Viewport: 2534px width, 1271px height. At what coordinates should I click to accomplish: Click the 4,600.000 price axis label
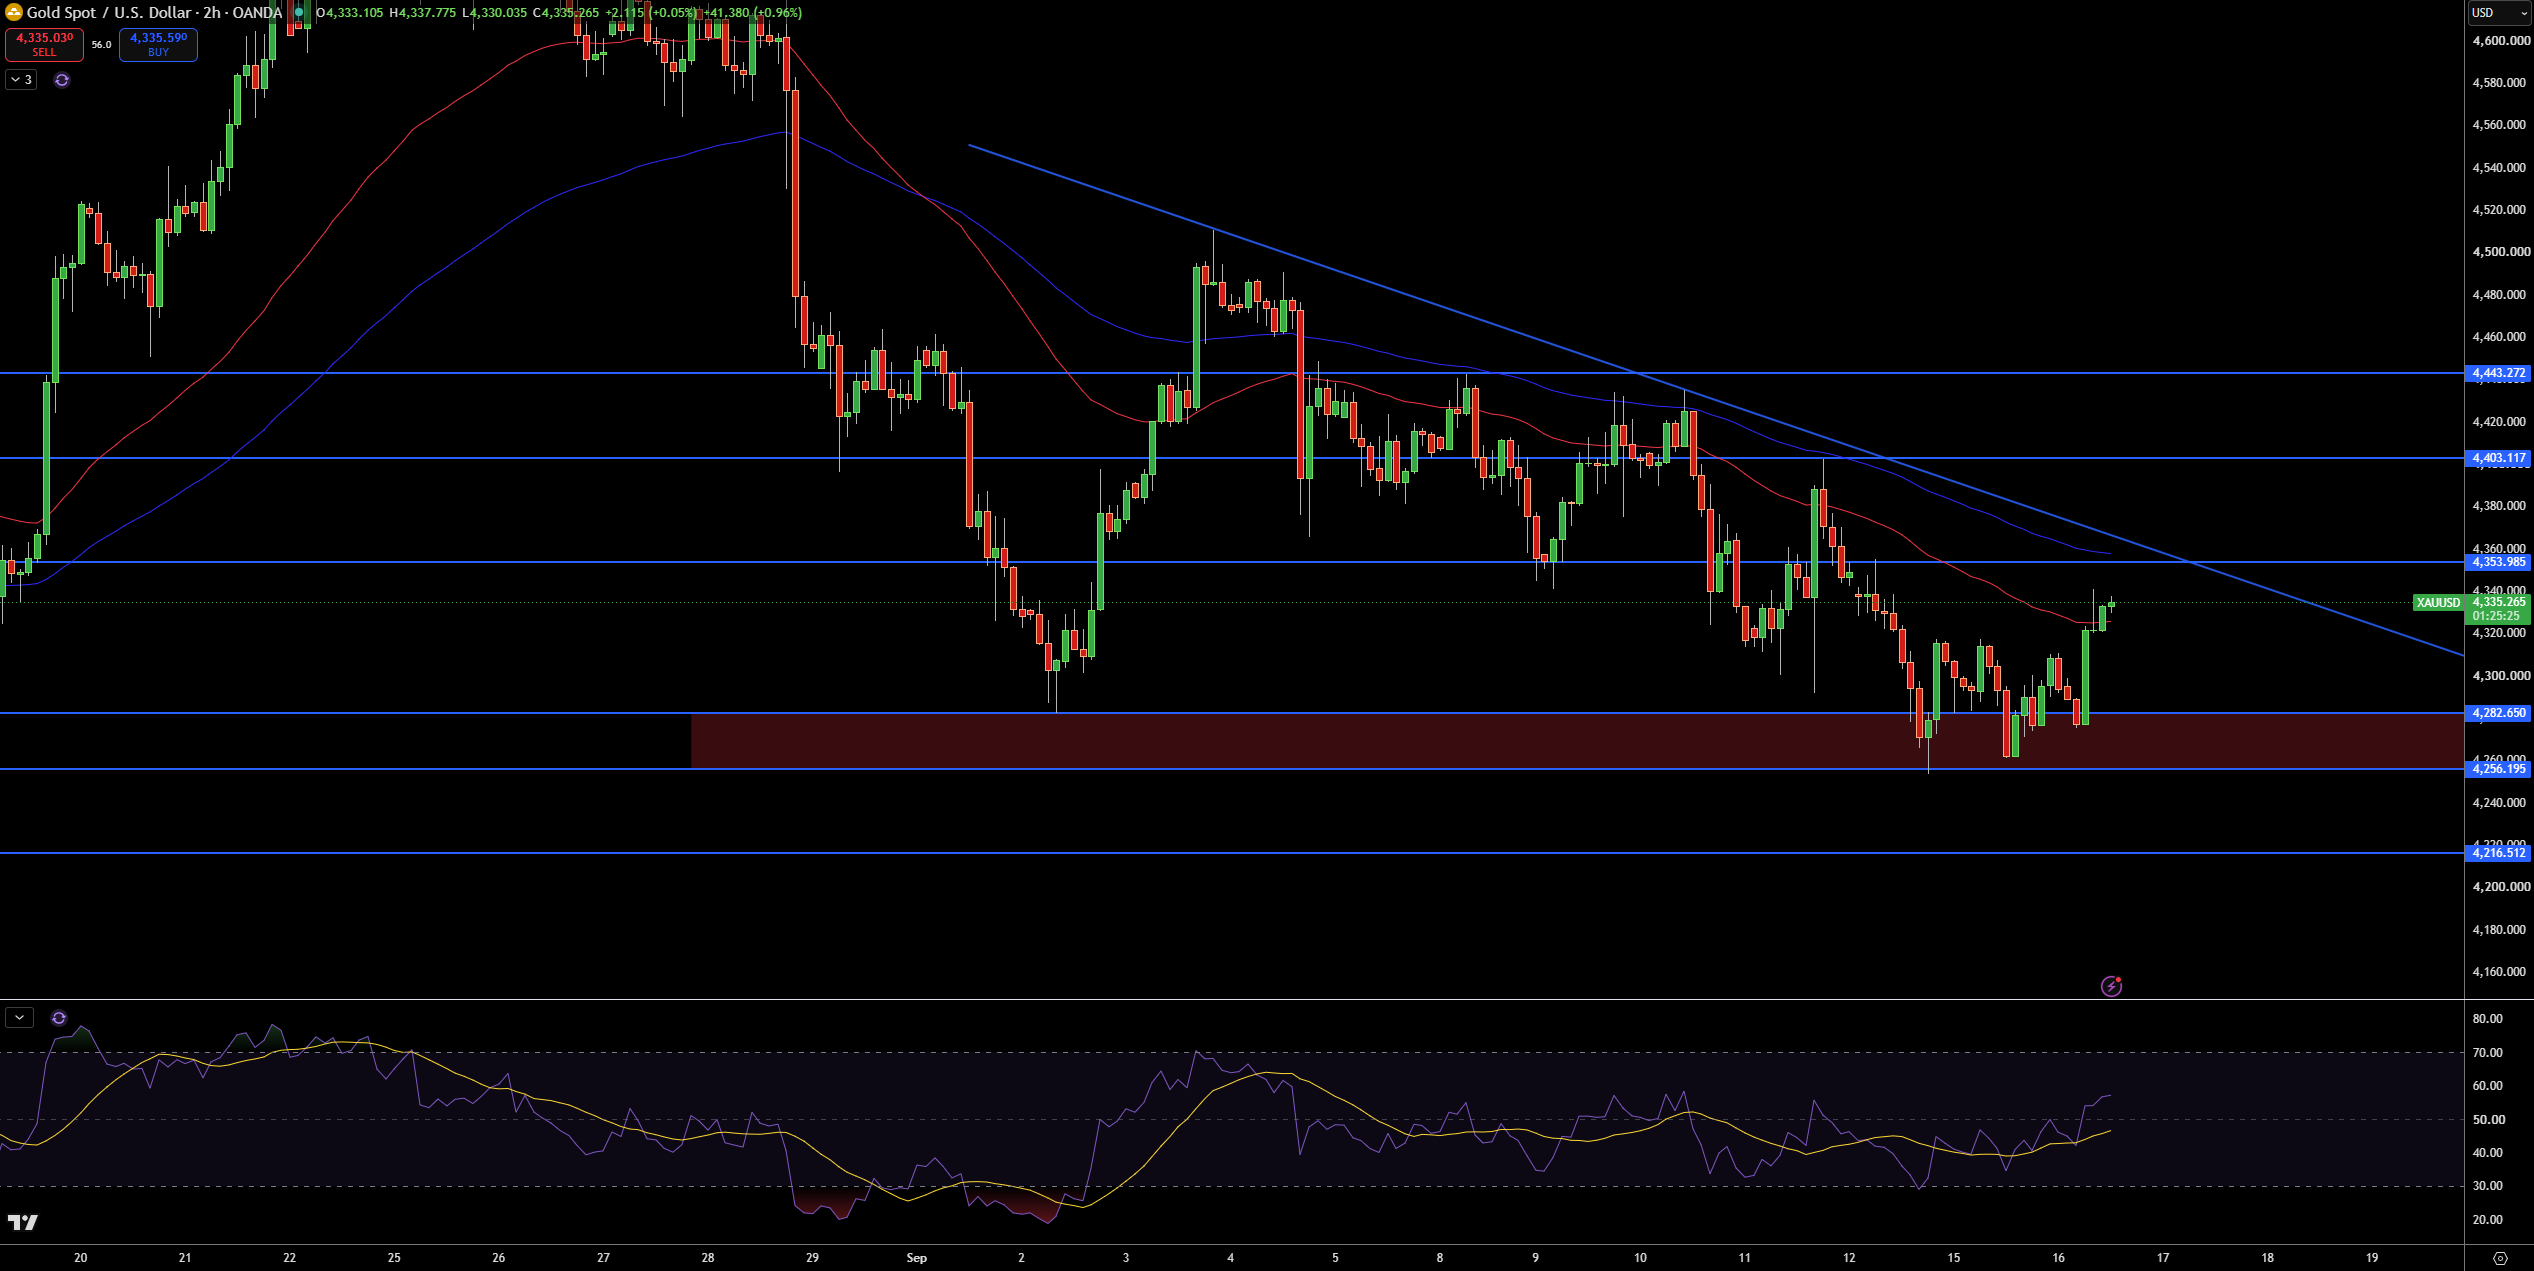[x=2501, y=41]
